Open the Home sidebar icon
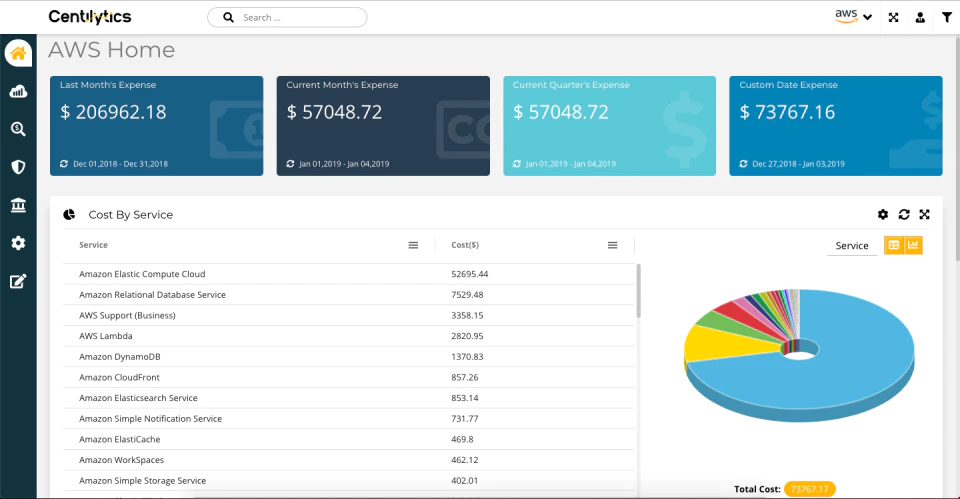The image size is (960, 499). [18, 53]
